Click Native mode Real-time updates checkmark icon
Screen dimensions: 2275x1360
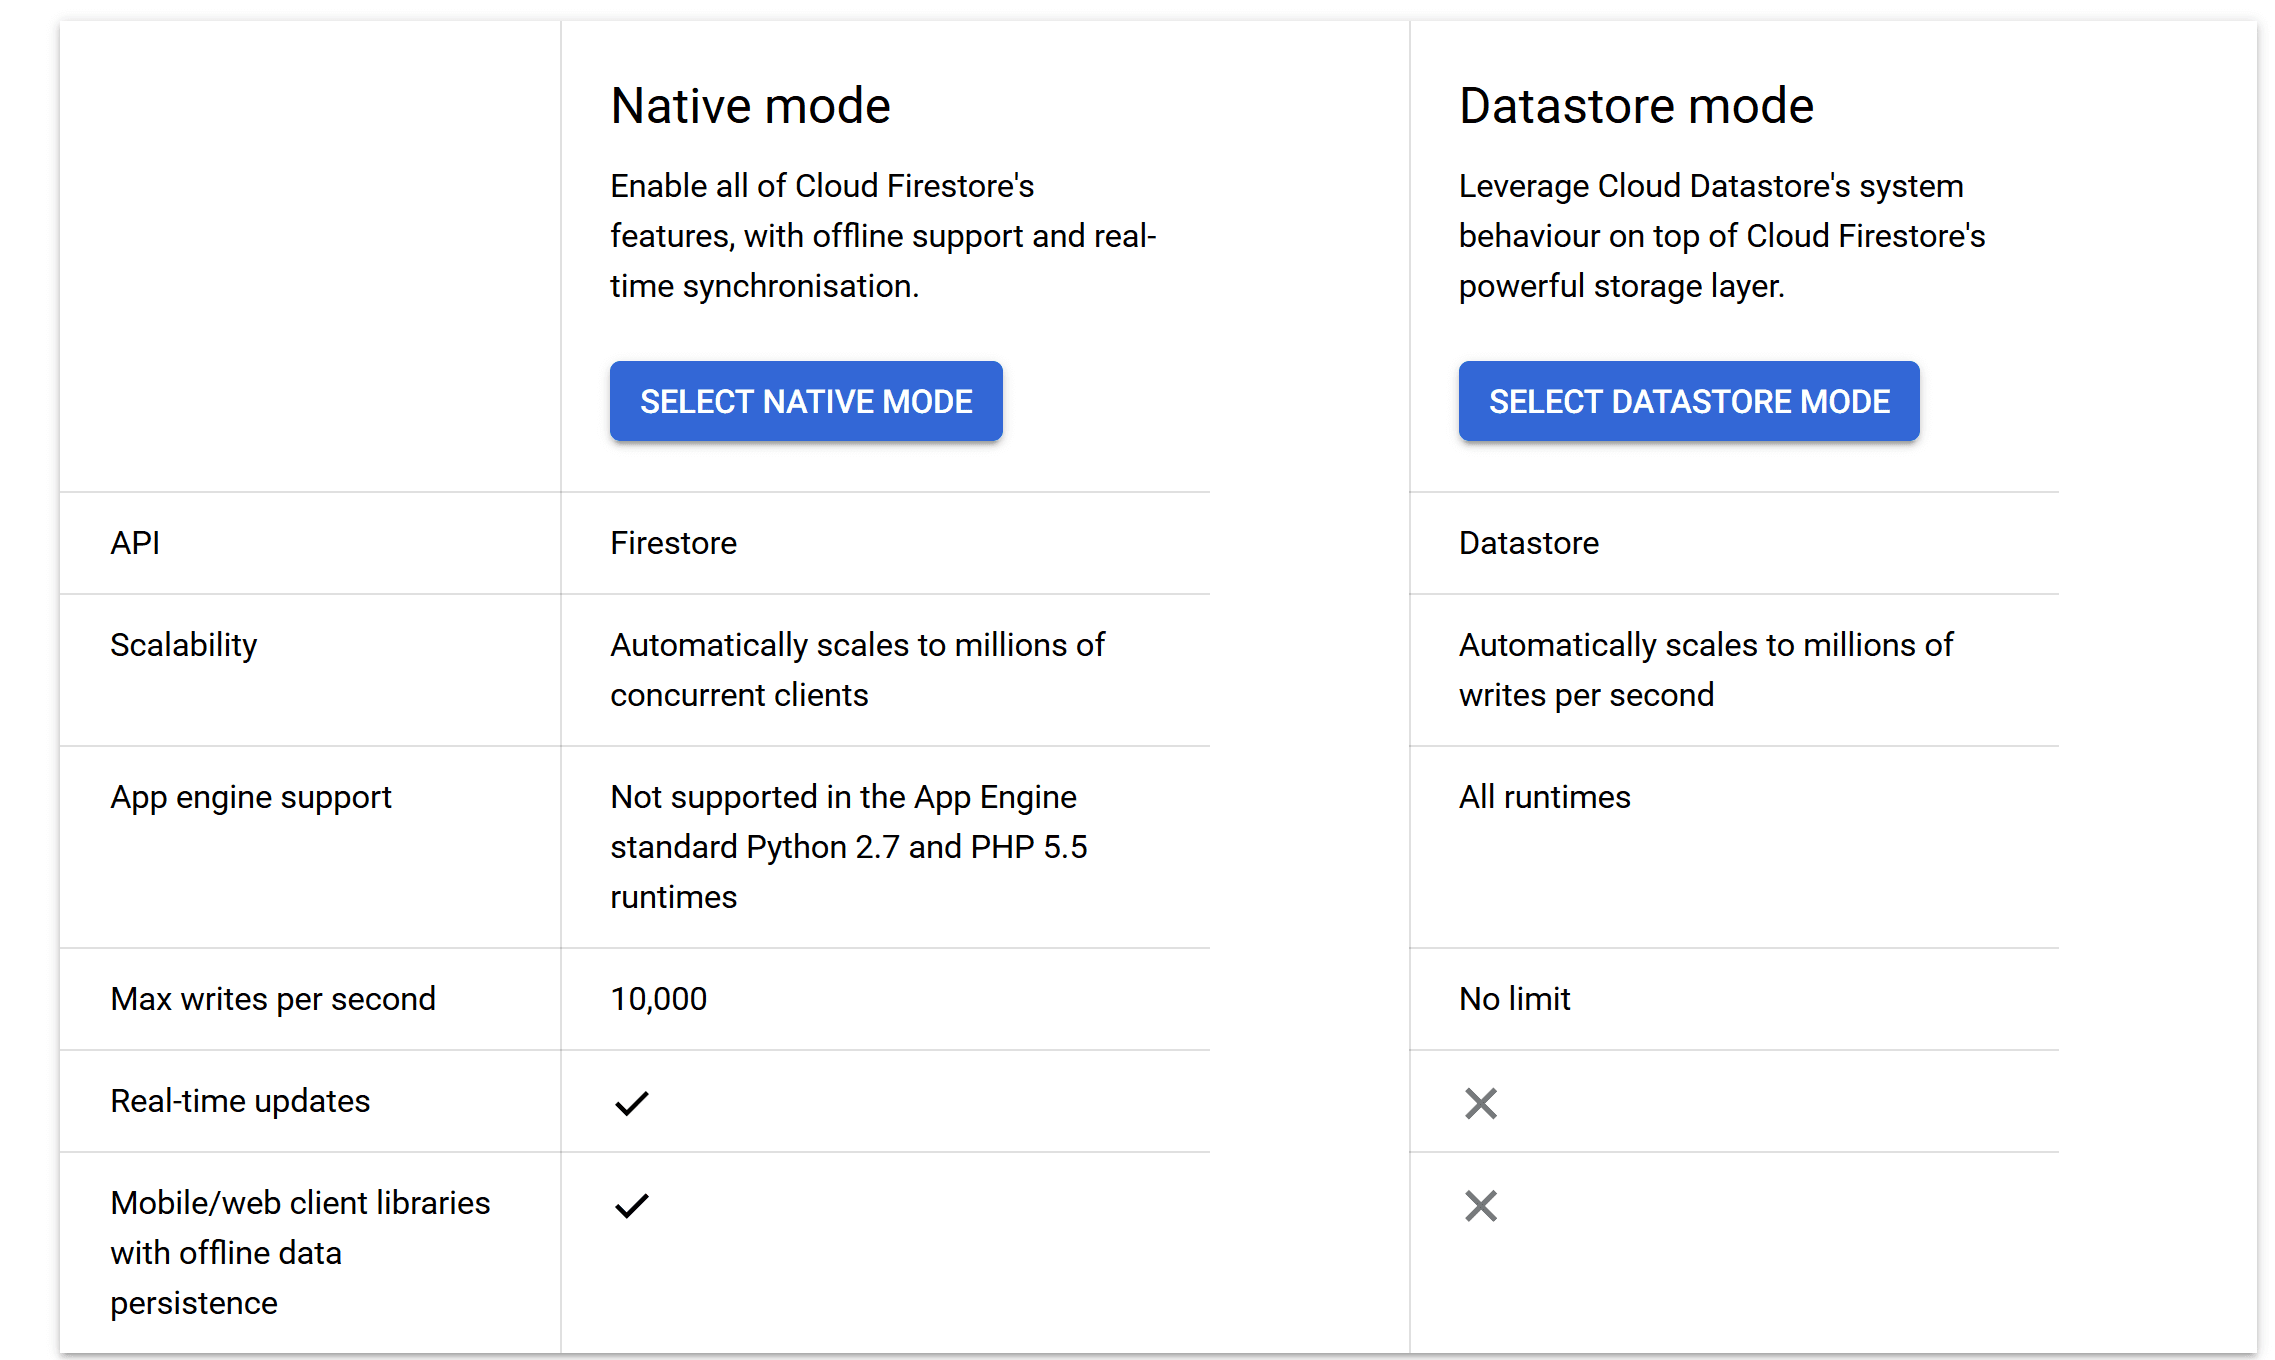click(x=631, y=1103)
